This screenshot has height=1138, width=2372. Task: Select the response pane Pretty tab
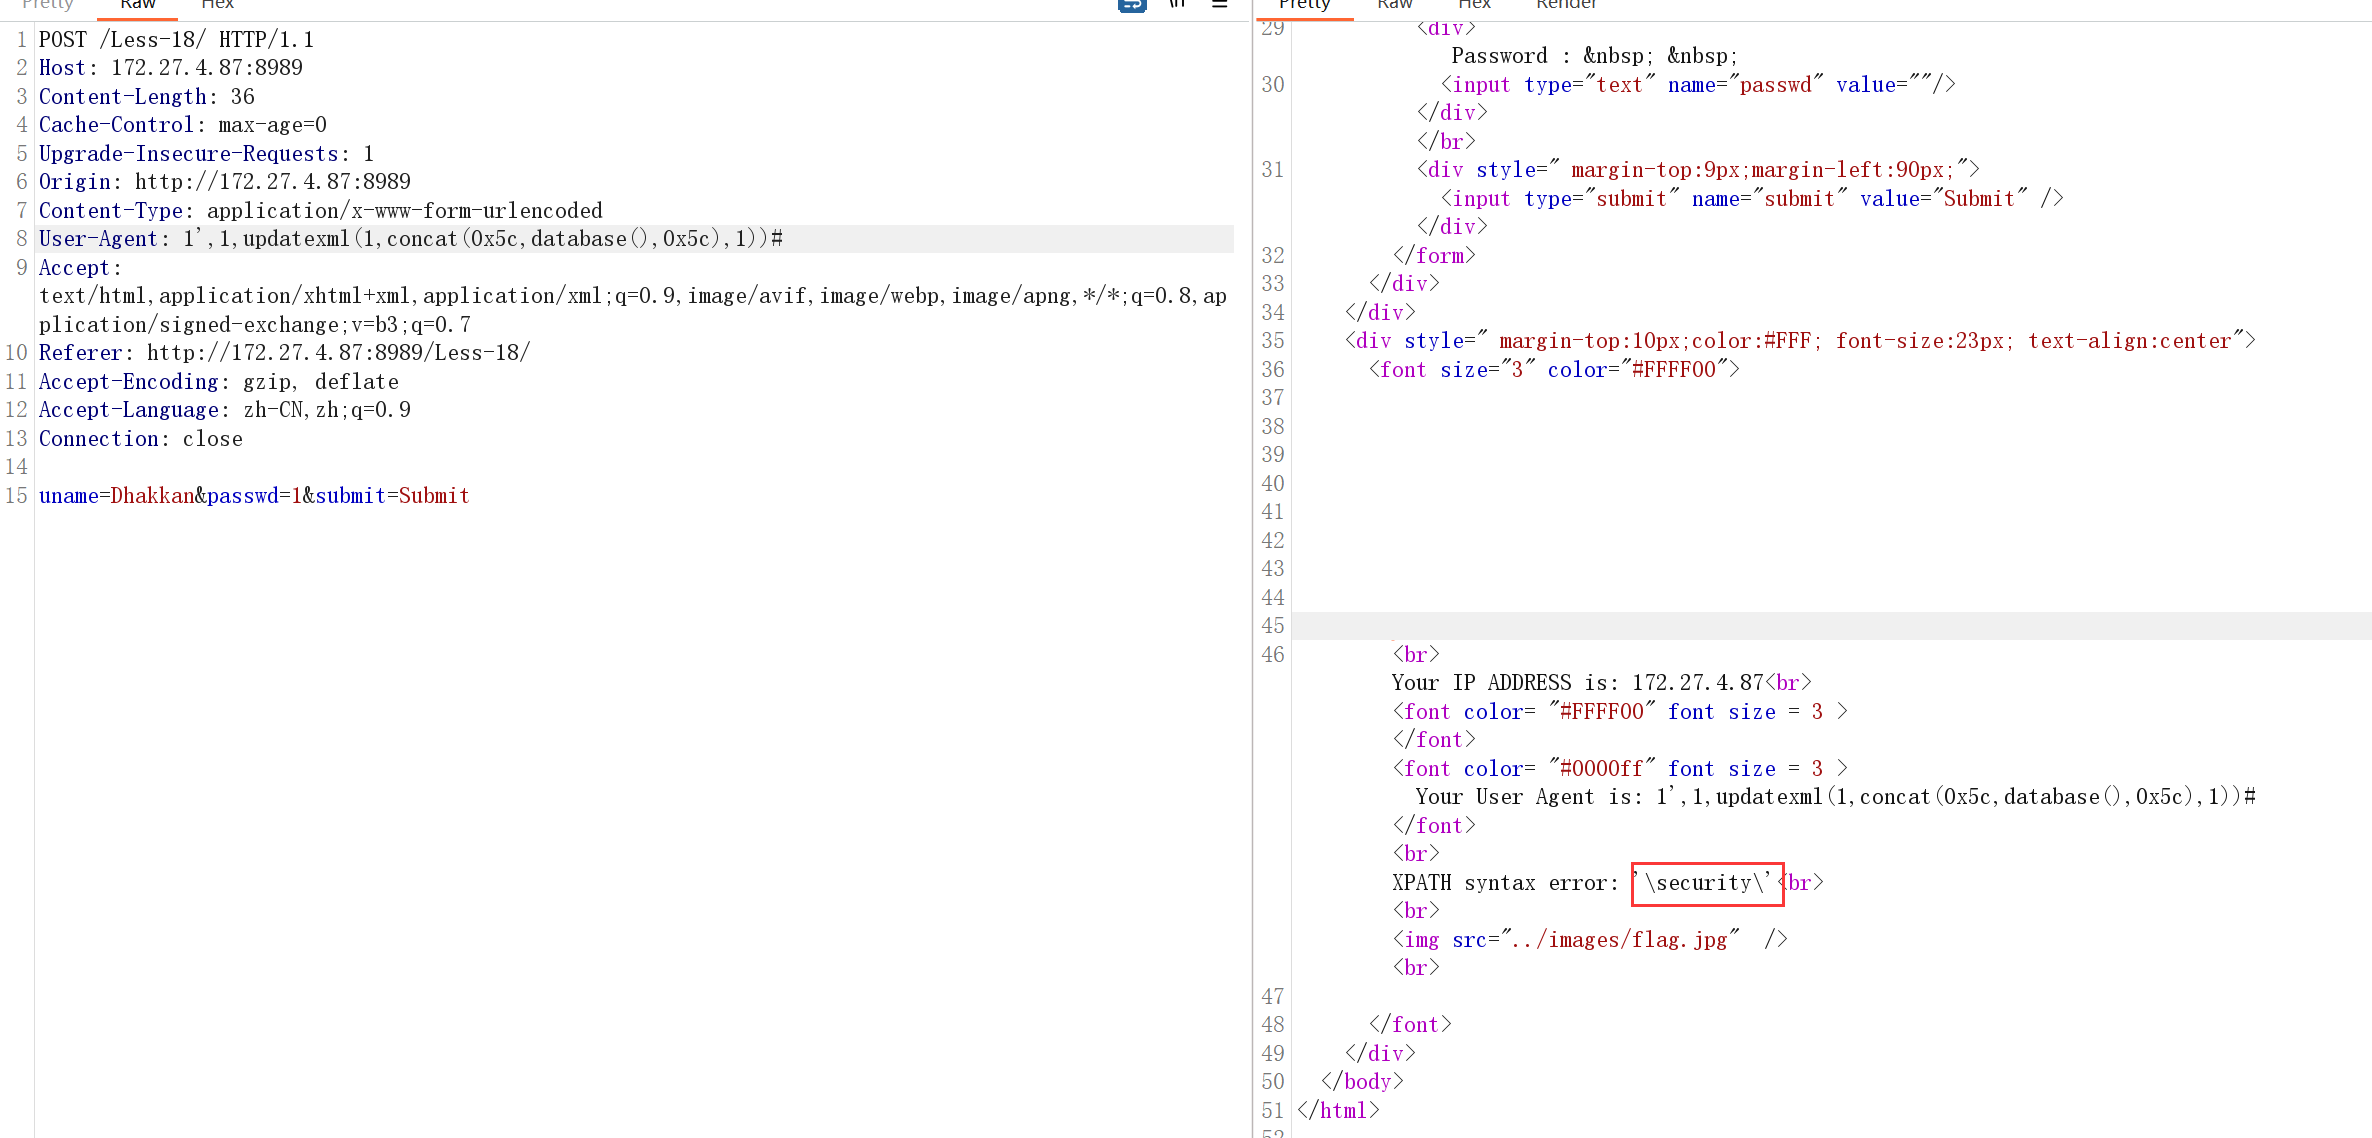point(1304,4)
